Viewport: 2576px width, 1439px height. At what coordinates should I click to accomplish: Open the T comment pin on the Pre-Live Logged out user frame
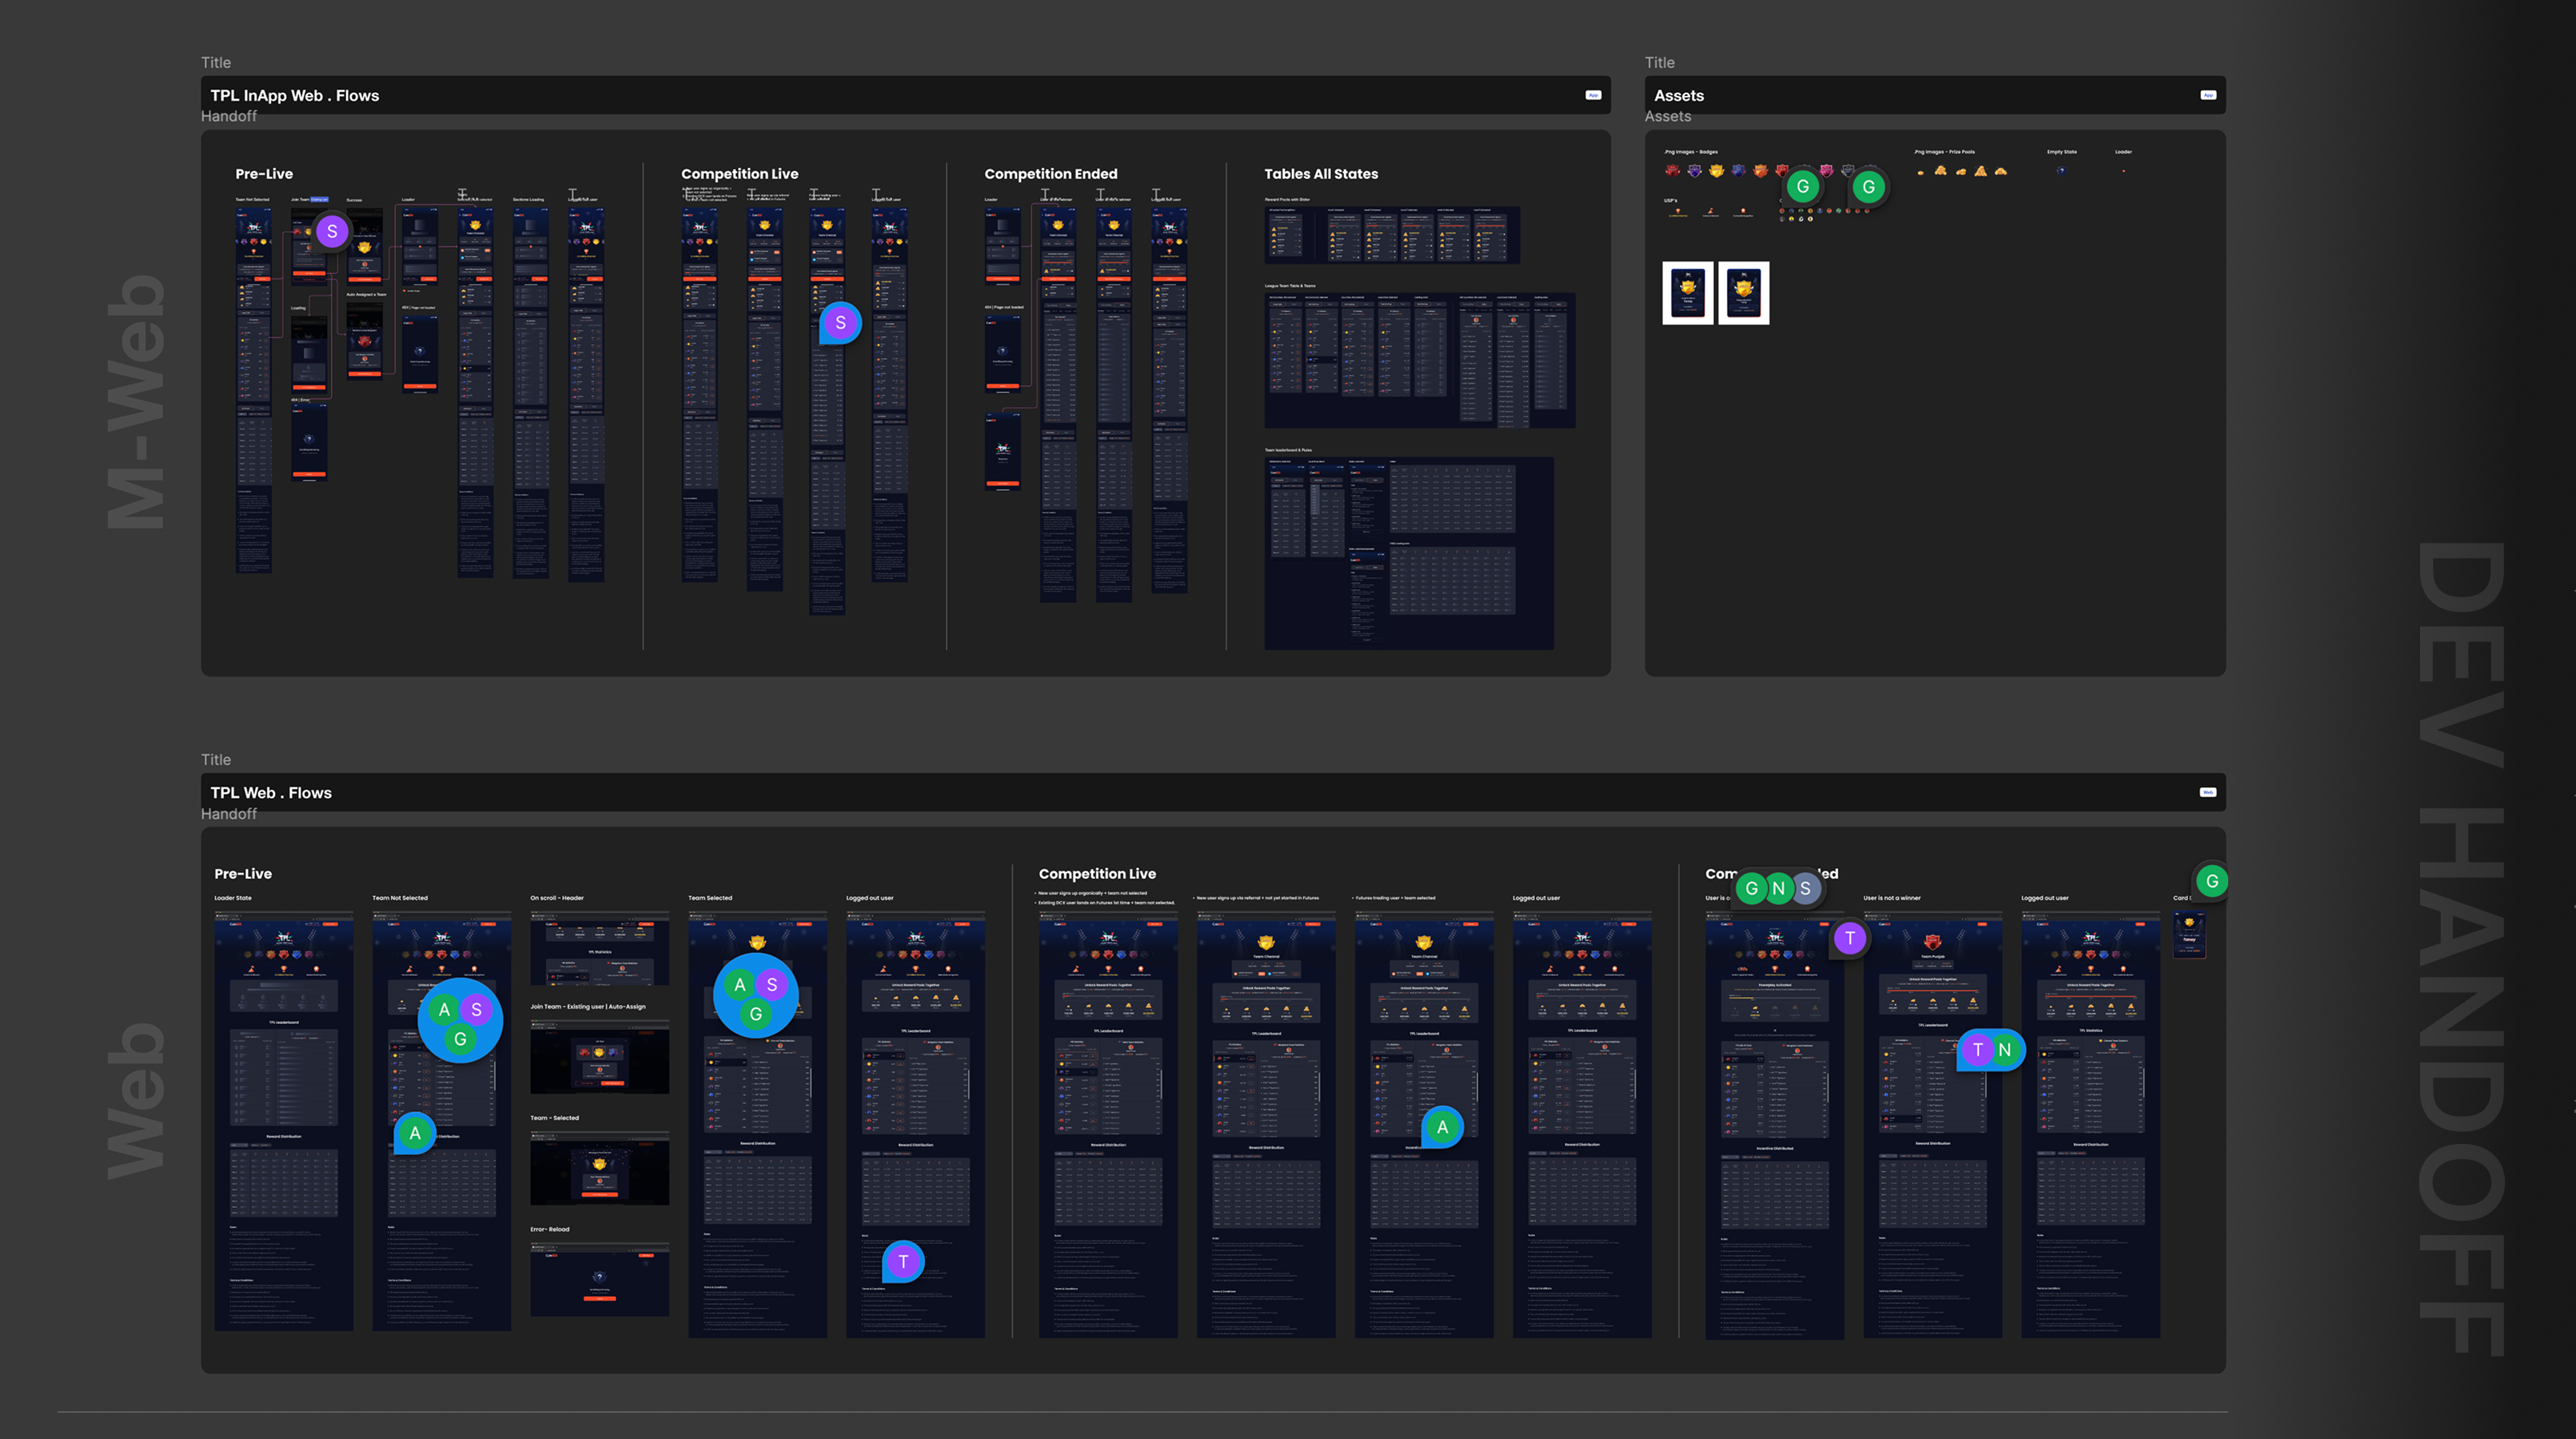[x=903, y=1262]
